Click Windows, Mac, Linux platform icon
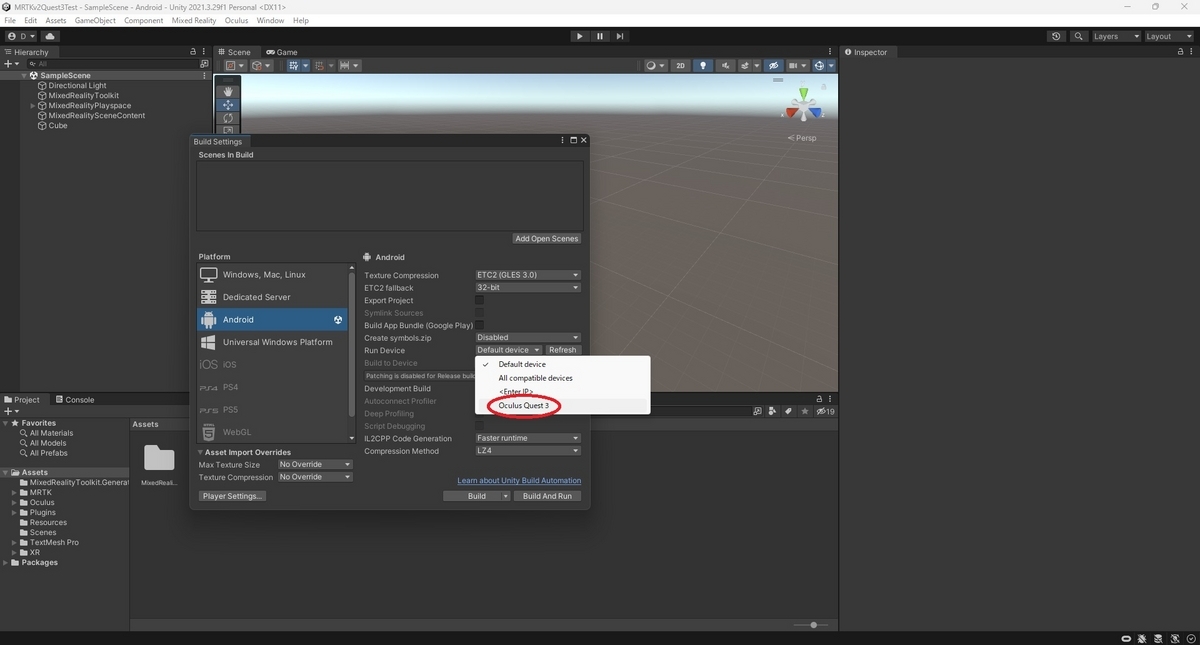Image resolution: width=1200 pixels, height=645 pixels. pyautogui.click(x=208, y=275)
